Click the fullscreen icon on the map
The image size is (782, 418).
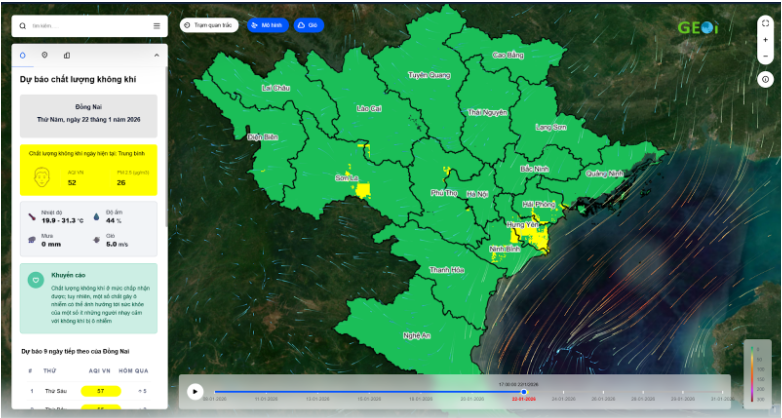[765, 23]
